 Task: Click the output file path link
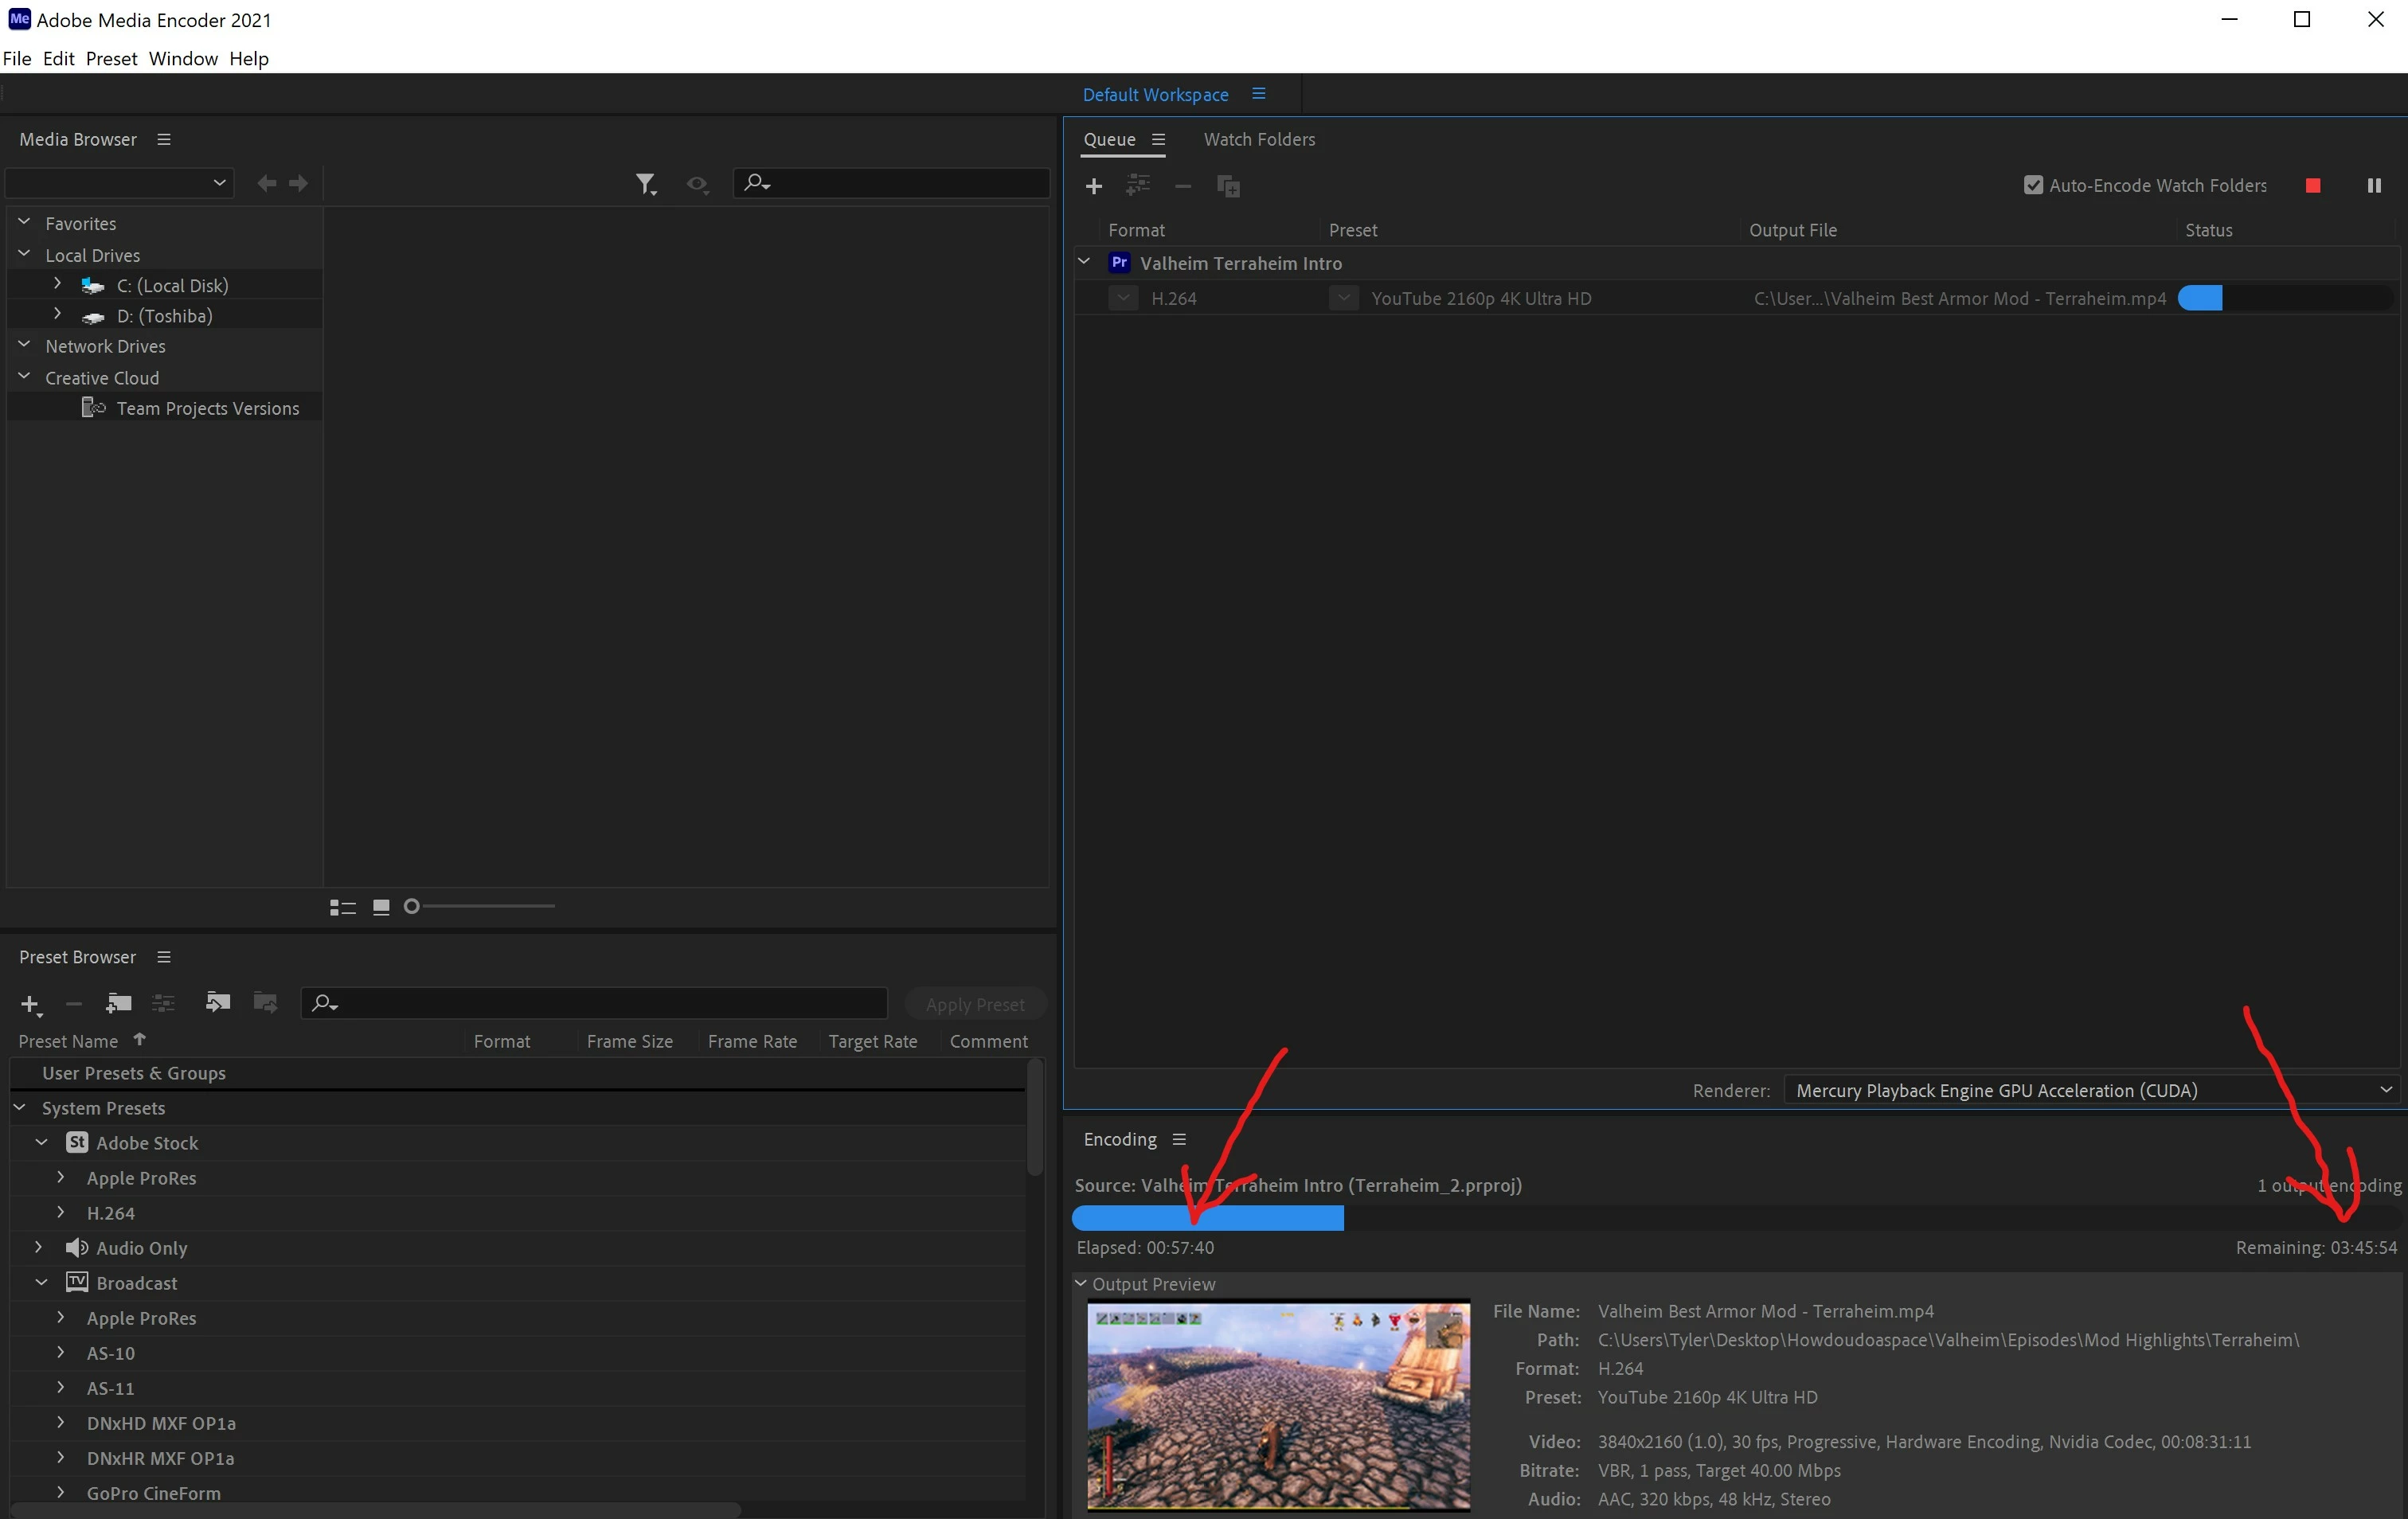point(1959,299)
